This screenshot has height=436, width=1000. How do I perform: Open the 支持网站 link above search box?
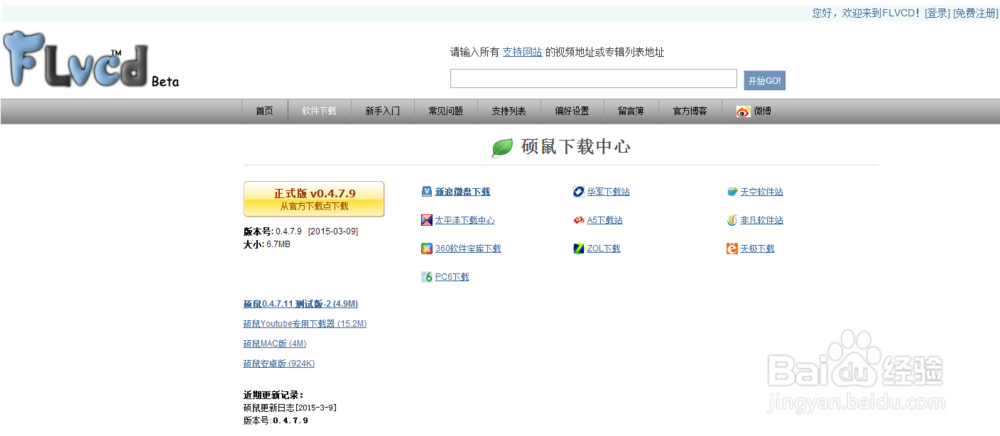pos(522,52)
